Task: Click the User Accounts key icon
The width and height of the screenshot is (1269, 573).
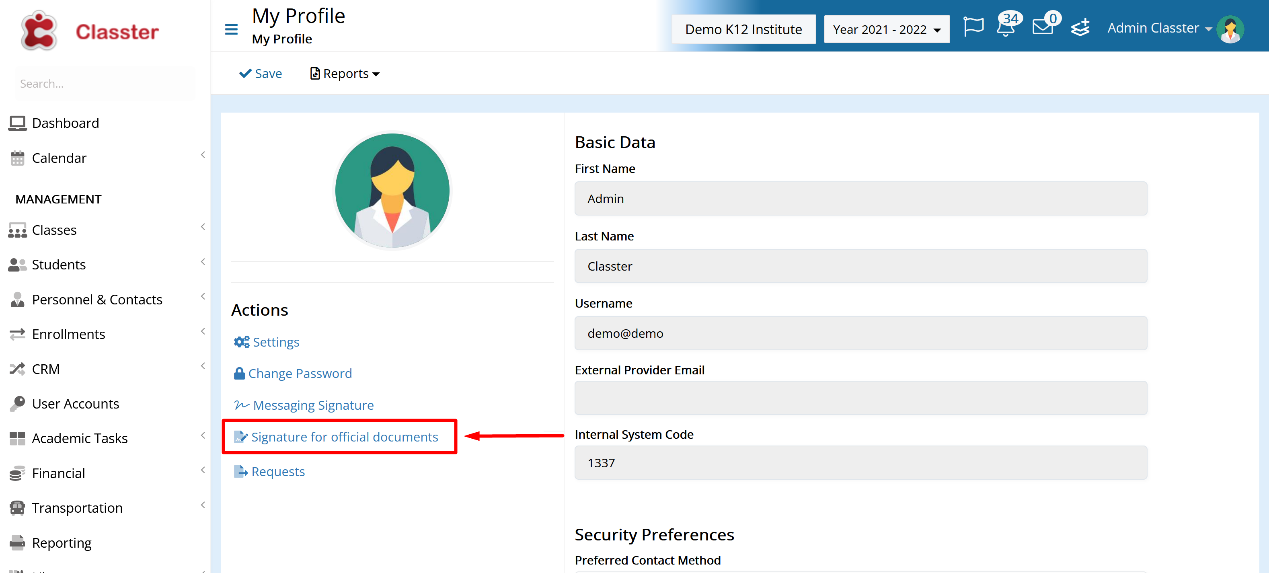Action: pos(17,404)
